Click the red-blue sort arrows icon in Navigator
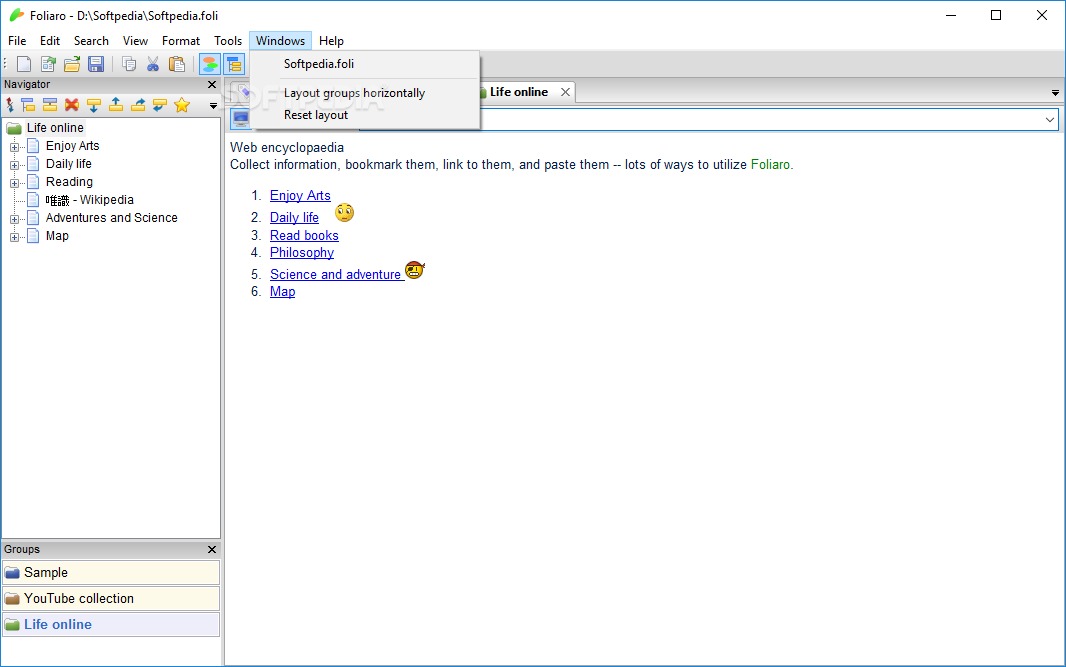Screen dimensions: 1066x667 [10, 105]
